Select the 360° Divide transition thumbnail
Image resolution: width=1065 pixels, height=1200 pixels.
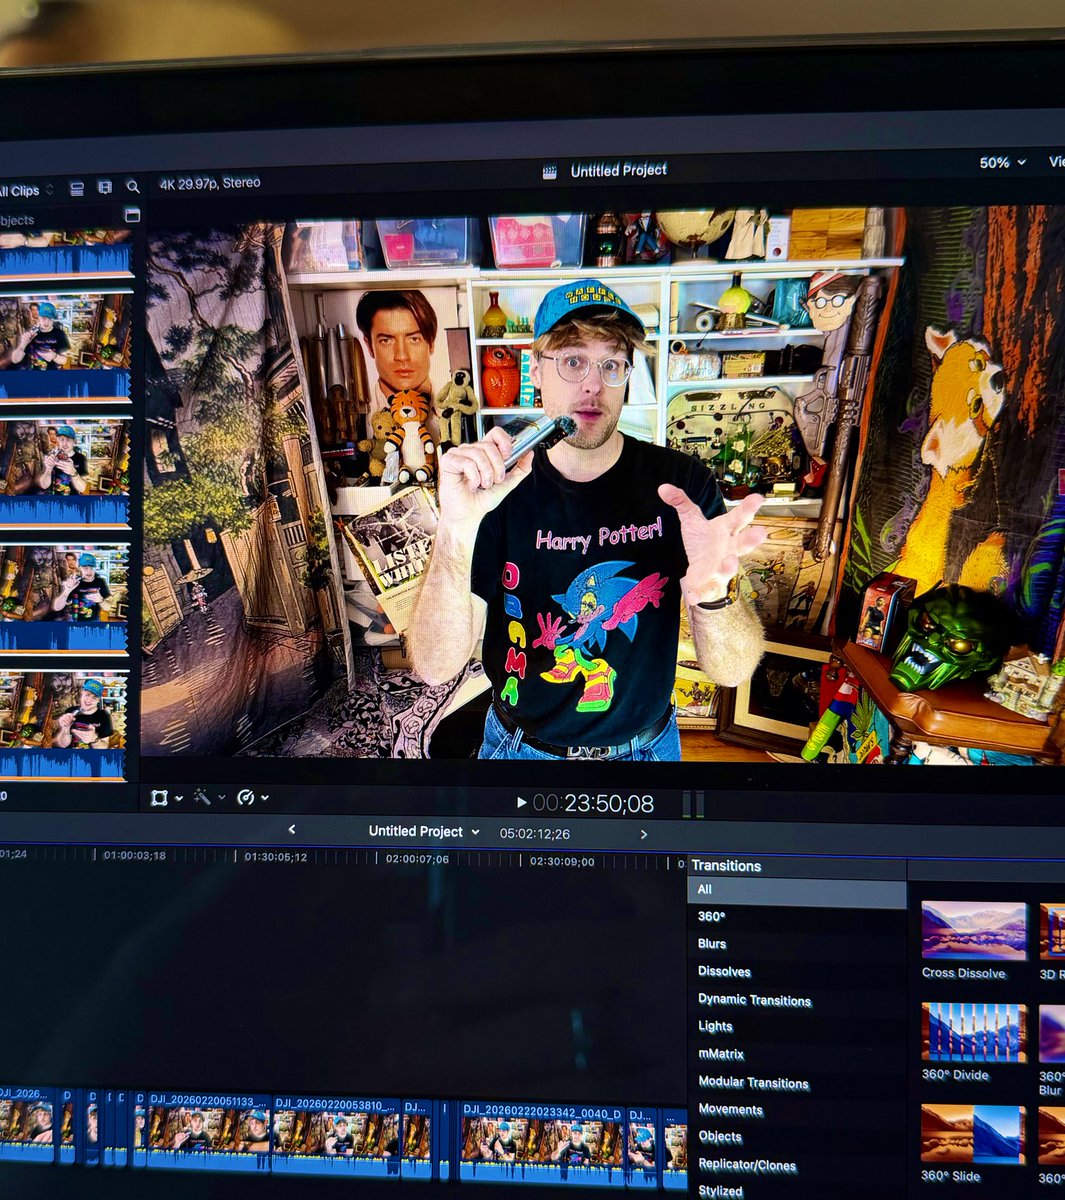(973, 1032)
